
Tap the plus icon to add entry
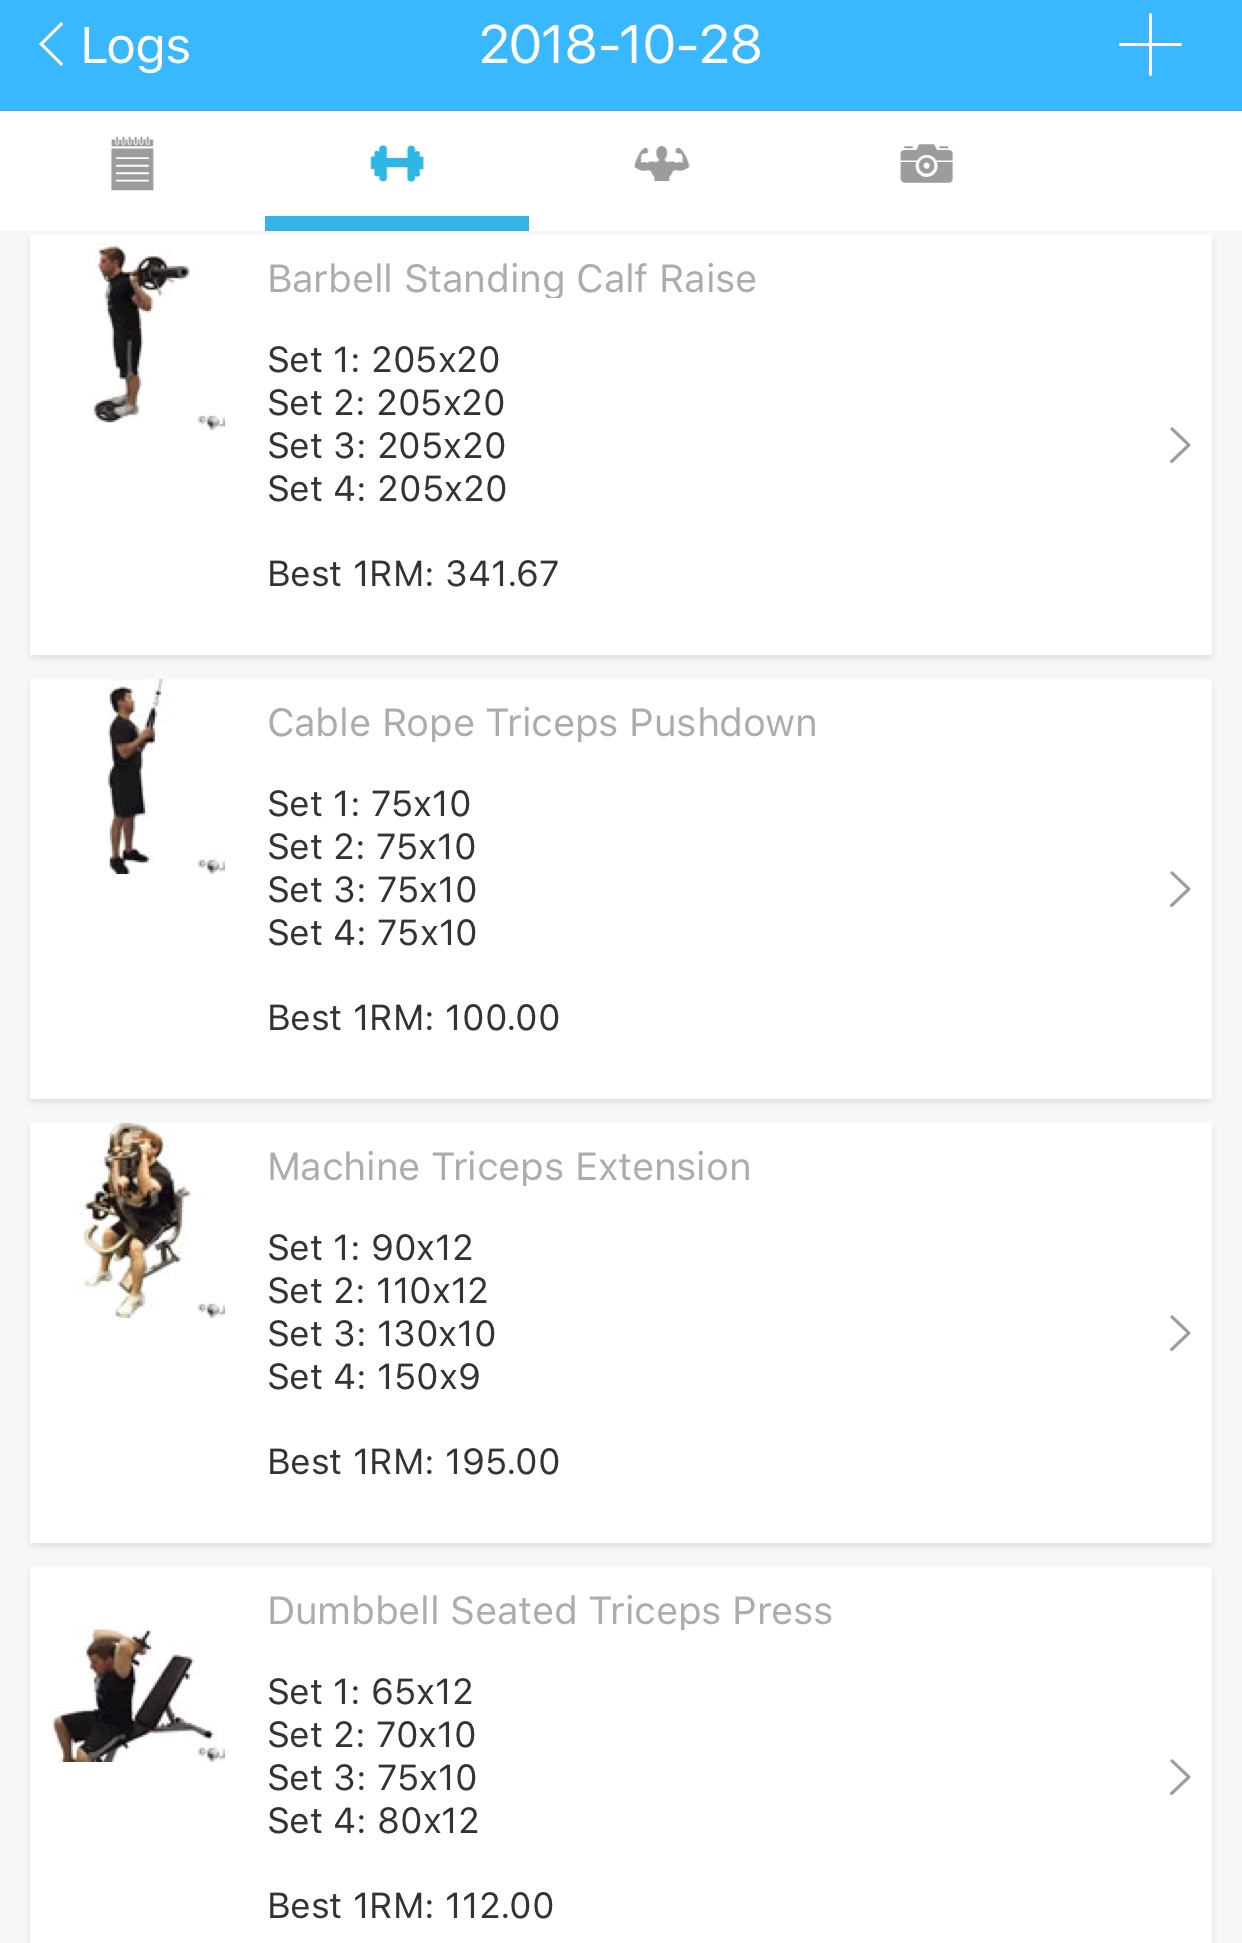1150,46
